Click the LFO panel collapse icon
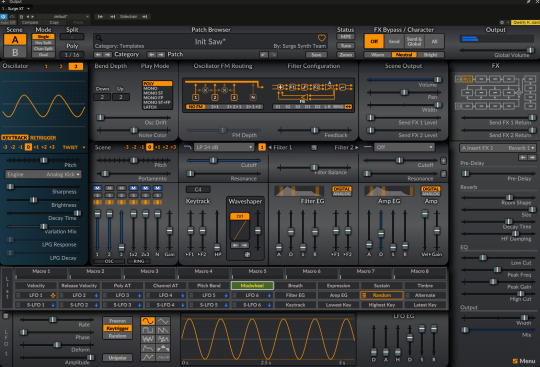Viewport: 540px width, 367px height. pyautogui.click(x=6, y=315)
